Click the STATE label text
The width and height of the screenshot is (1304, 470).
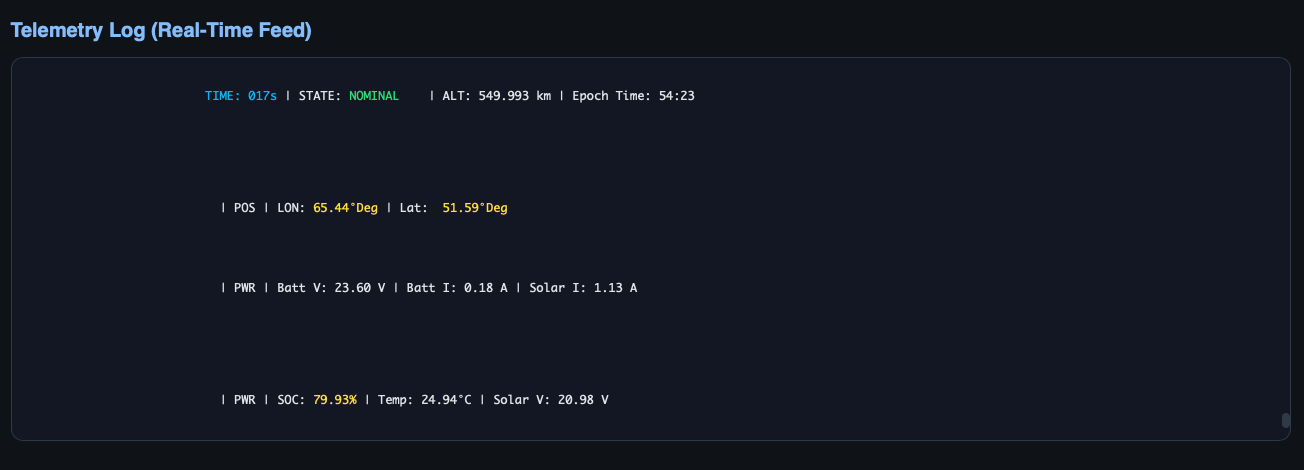[320, 96]
